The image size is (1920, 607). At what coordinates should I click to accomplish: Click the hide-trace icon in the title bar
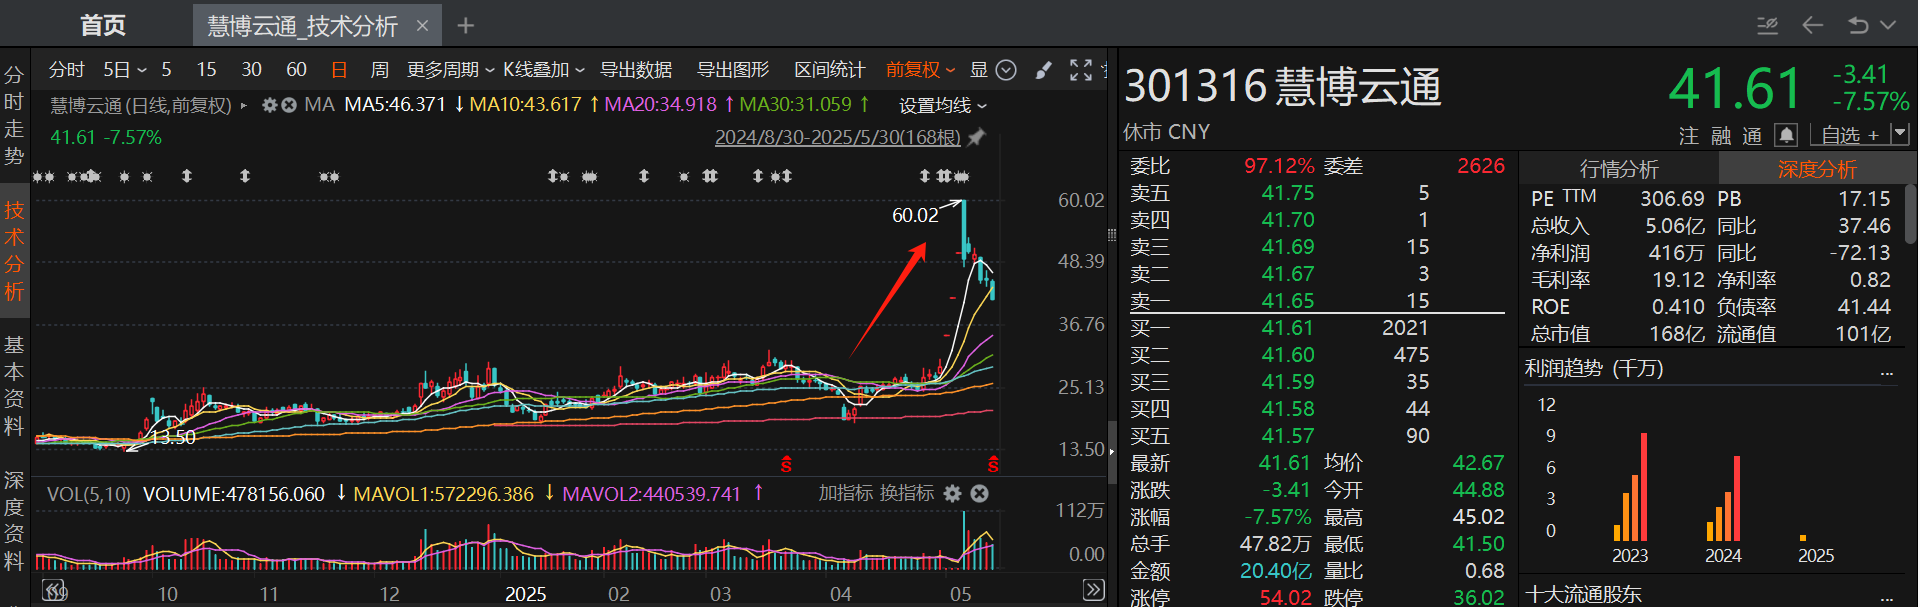[x=1768, y=26]
